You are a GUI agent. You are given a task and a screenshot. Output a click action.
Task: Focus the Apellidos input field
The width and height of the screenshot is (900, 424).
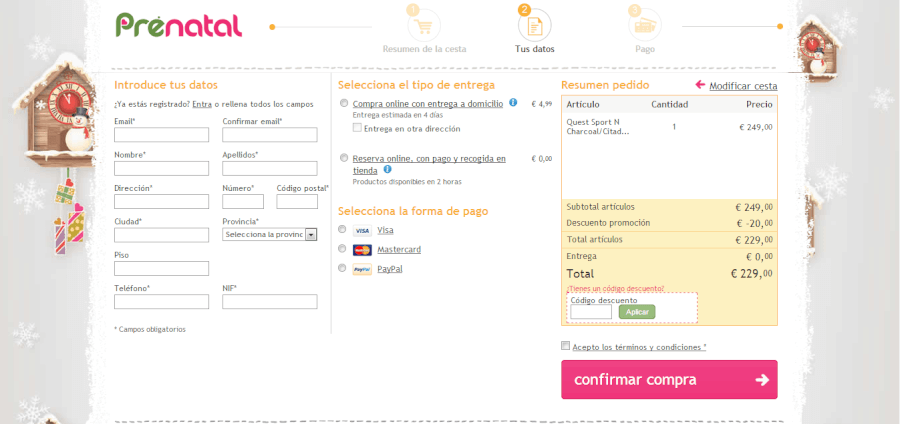[270, 168]
